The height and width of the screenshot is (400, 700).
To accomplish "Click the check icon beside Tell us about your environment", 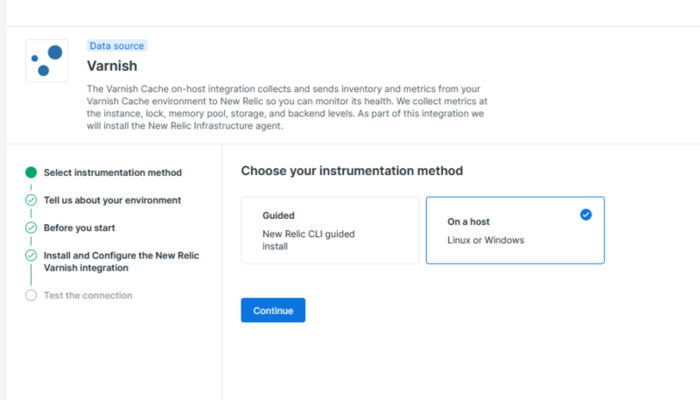I will 31,200.
